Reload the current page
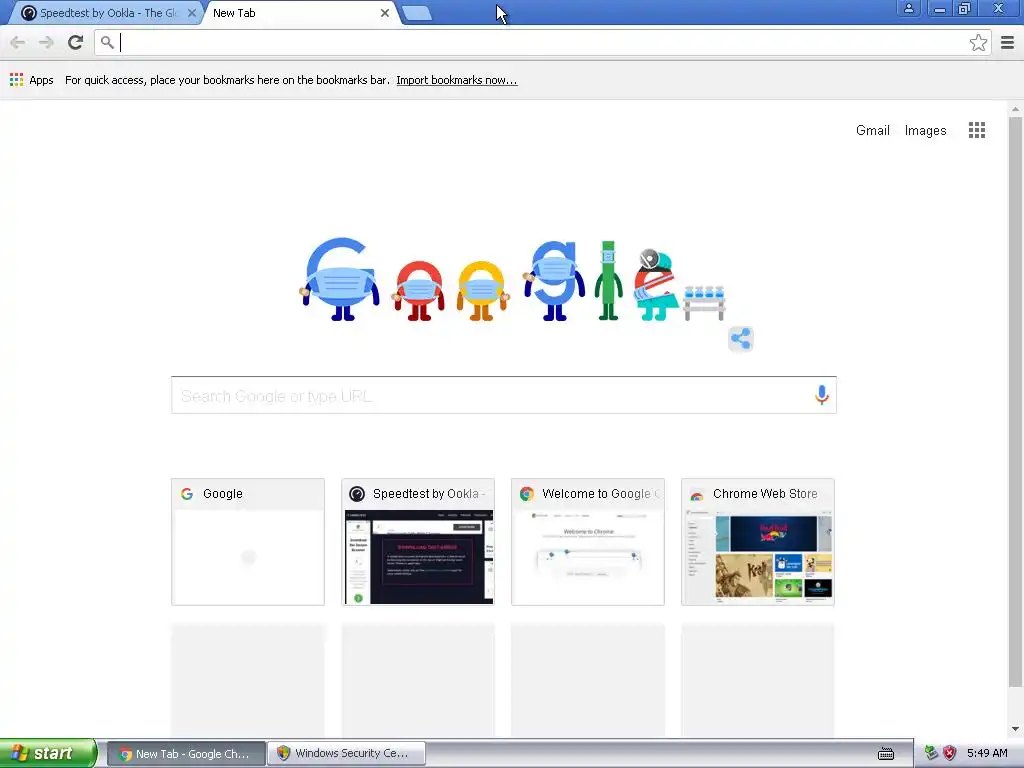Viewport: 1024px width, 768px height. click(x=75, y=43)
